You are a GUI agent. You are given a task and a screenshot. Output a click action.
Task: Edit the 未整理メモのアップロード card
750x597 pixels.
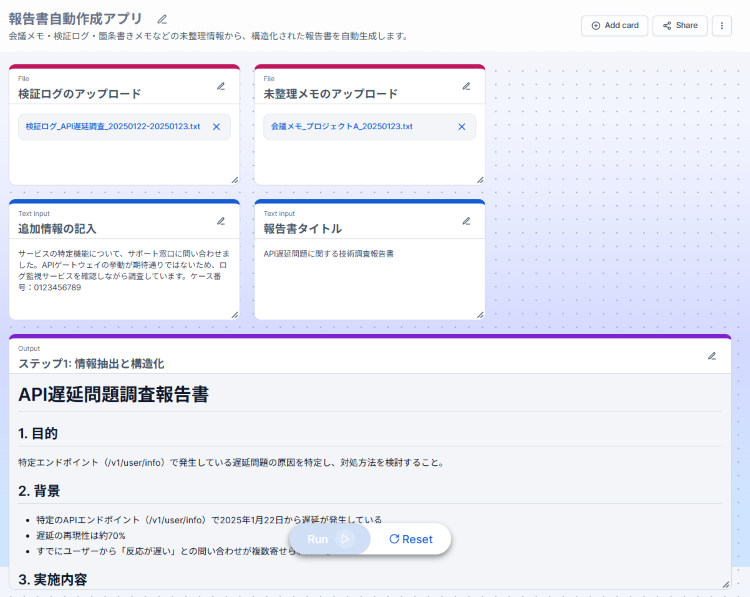(466, 86)
